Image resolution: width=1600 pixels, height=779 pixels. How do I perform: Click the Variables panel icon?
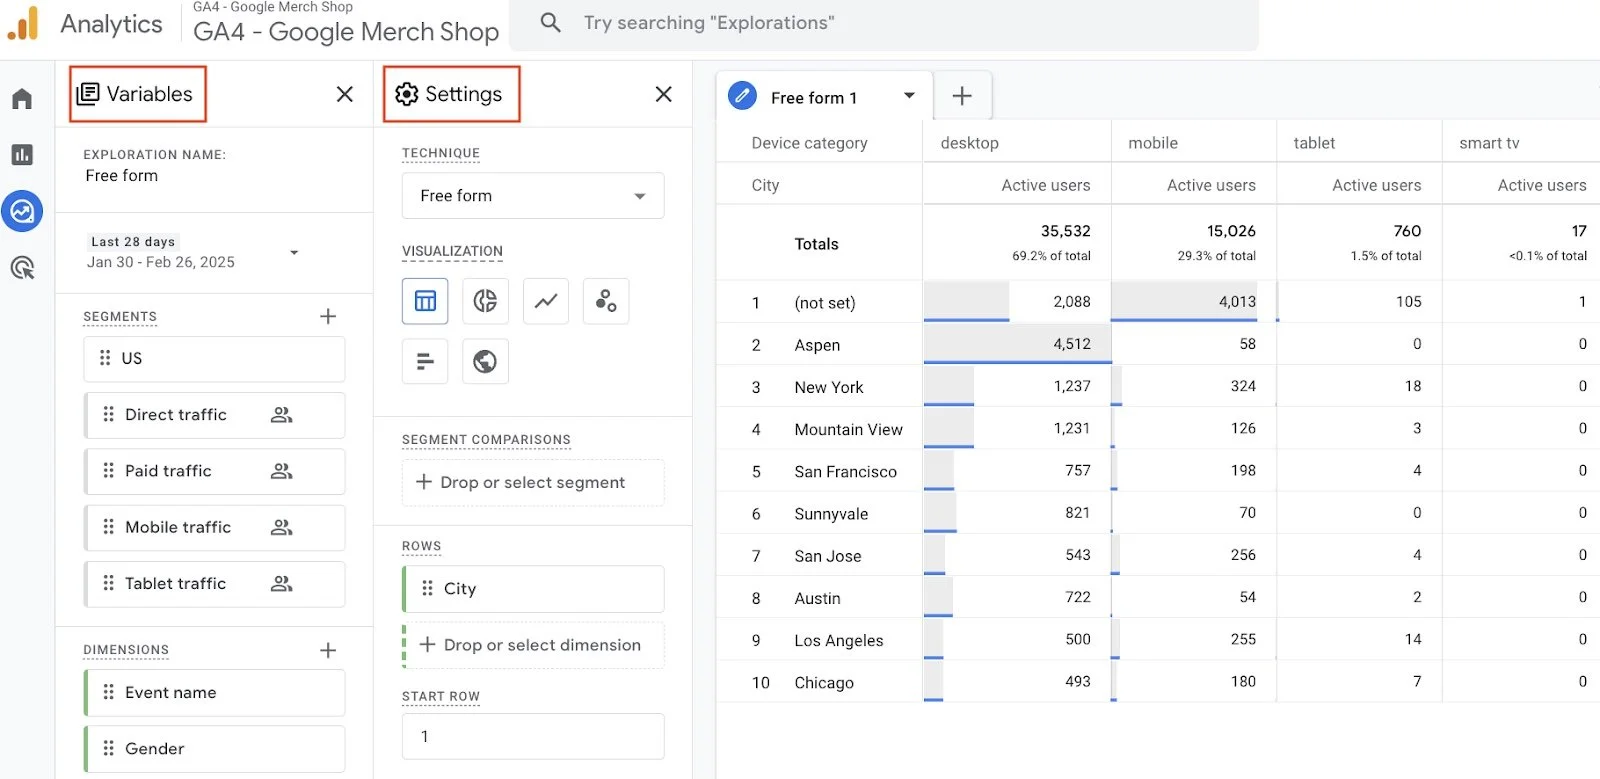pos(88,94)
